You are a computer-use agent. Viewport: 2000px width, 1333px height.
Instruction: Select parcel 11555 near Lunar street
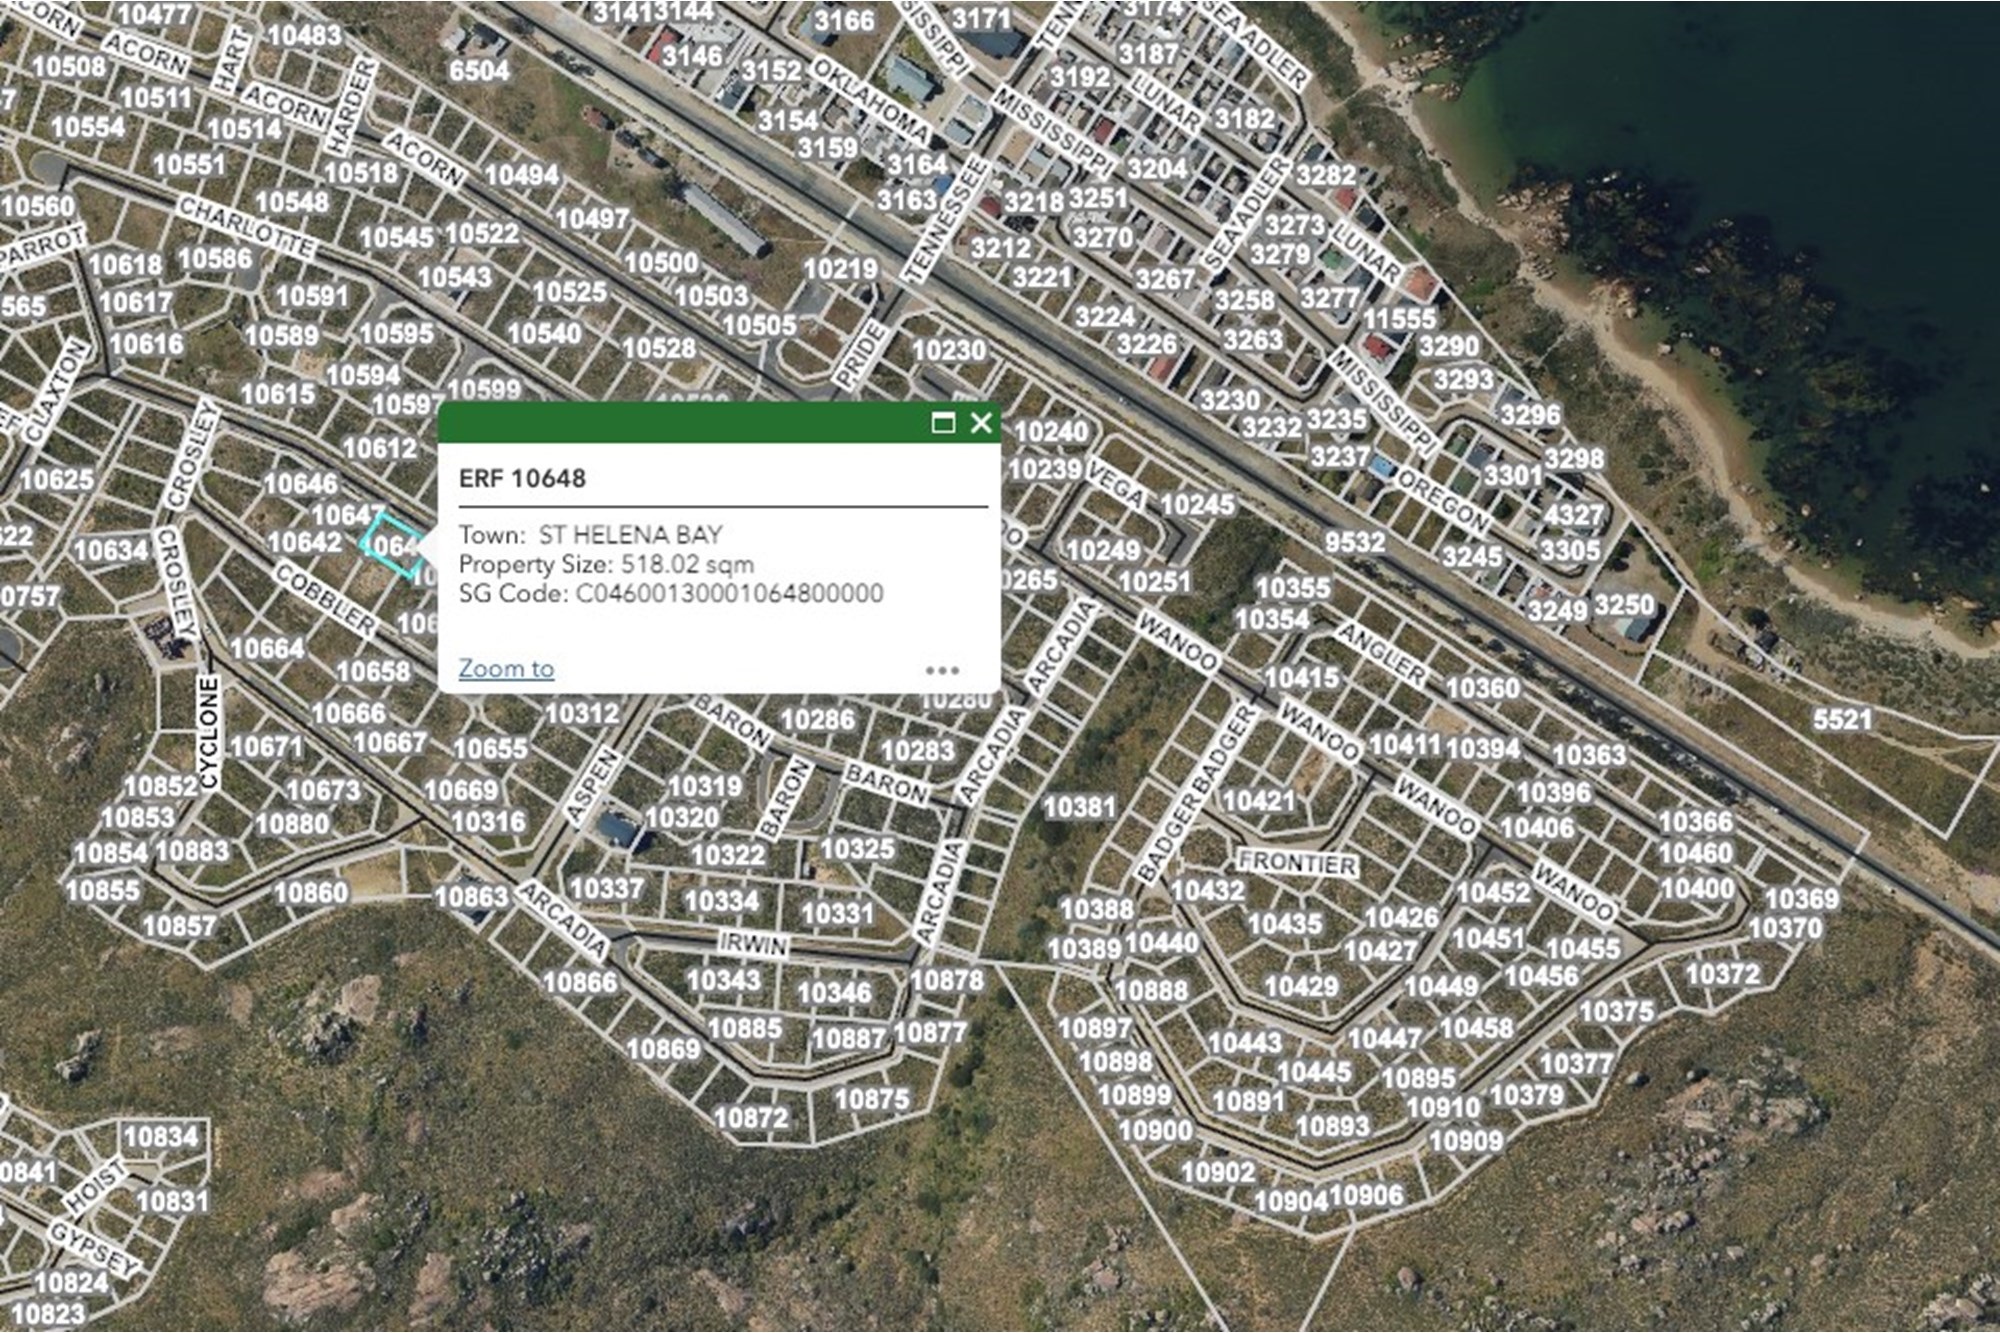coord(1400,318)
